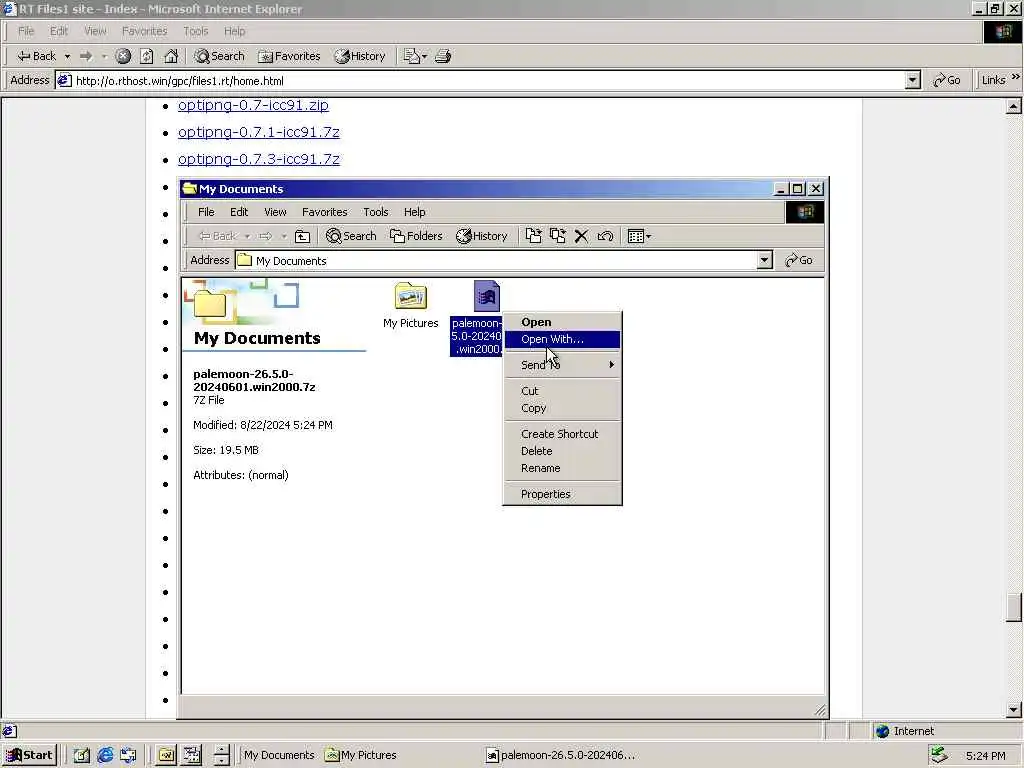Toggle the Folders pane in My Documents
1024x768 pixels.
[416, 236]
